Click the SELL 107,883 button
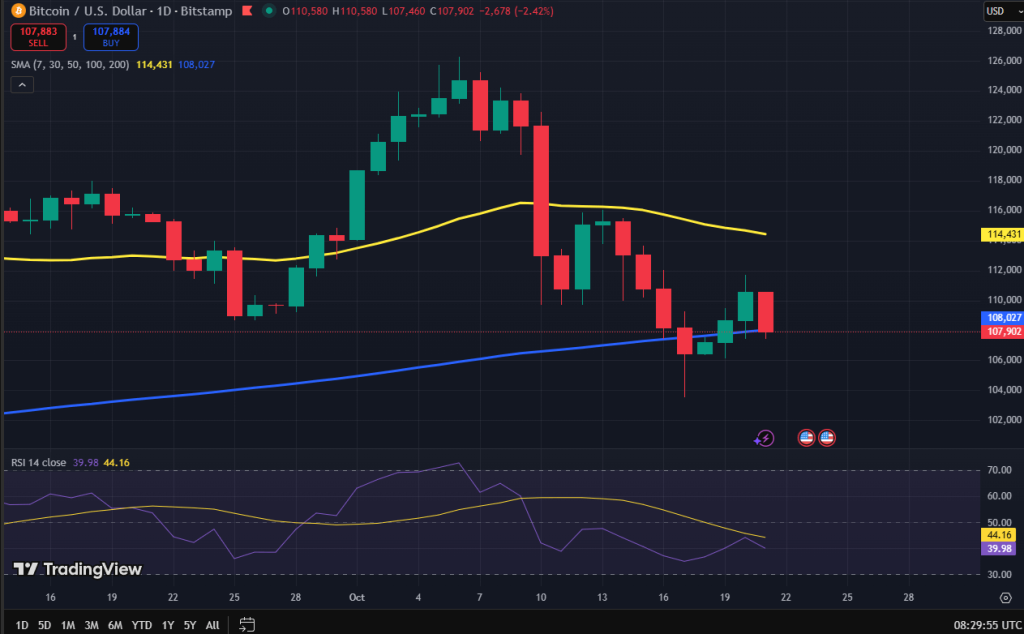 [x=38, y=37]
